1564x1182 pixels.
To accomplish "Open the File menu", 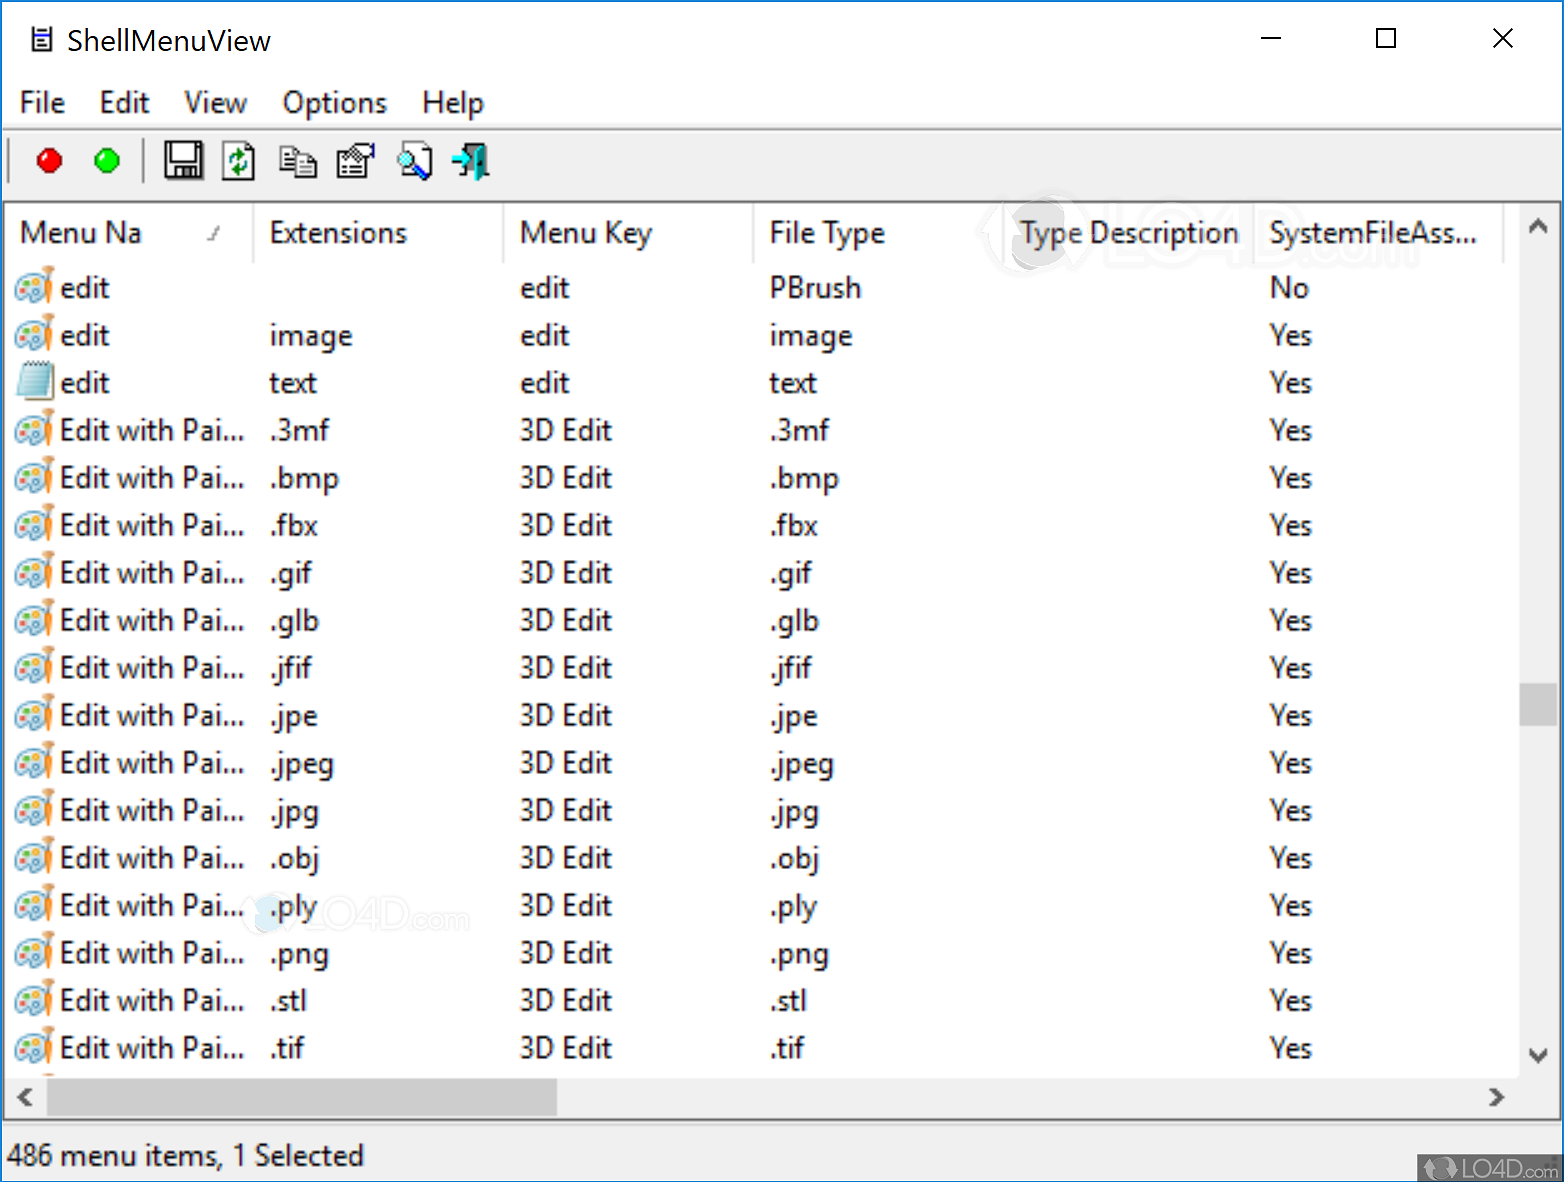I will (41, 102).
